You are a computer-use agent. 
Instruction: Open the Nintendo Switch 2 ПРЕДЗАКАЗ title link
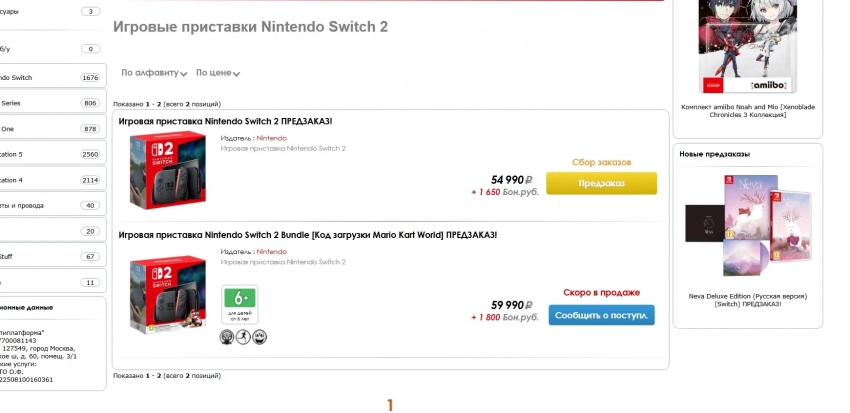pyautogui.click(x=225, y=122)
